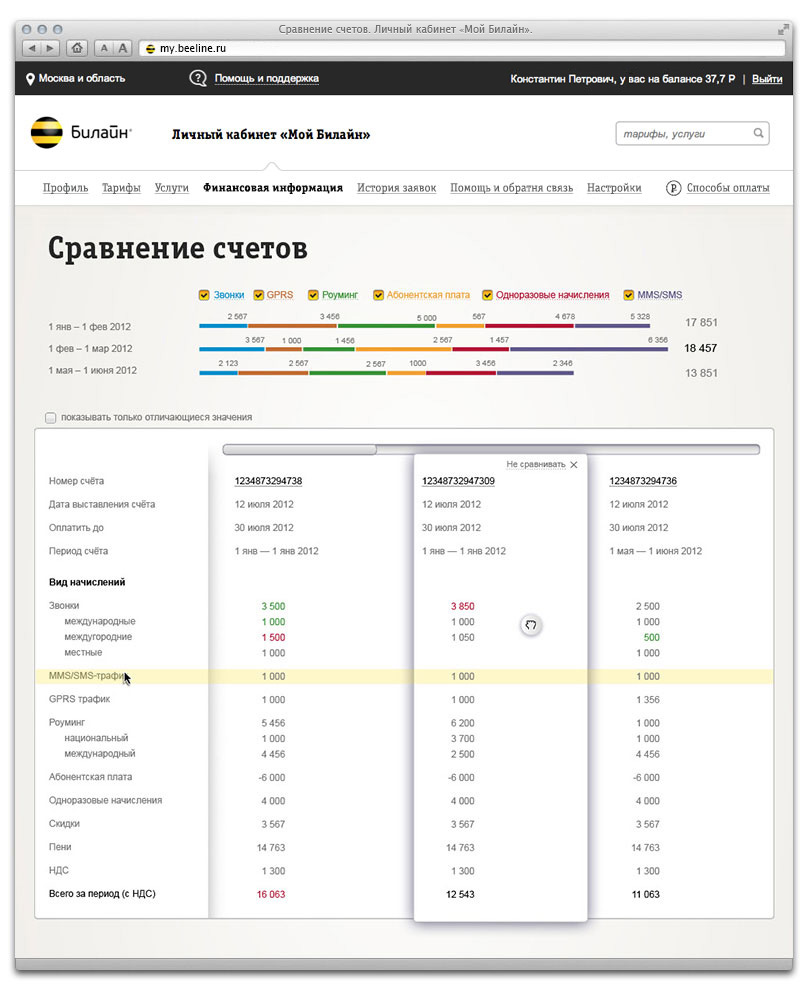Disable the MMS/SMS legend checkbox

click(x=629, y=295)
